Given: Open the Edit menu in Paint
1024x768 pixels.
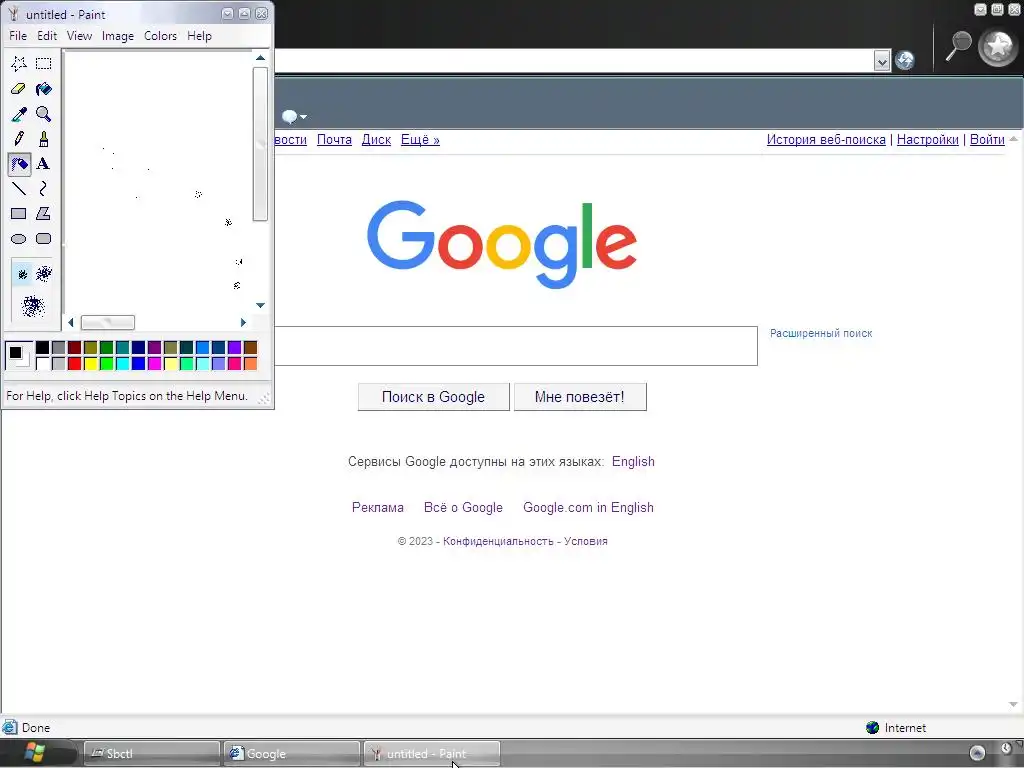Looking at the screenshot, I should tap(46, 36).
